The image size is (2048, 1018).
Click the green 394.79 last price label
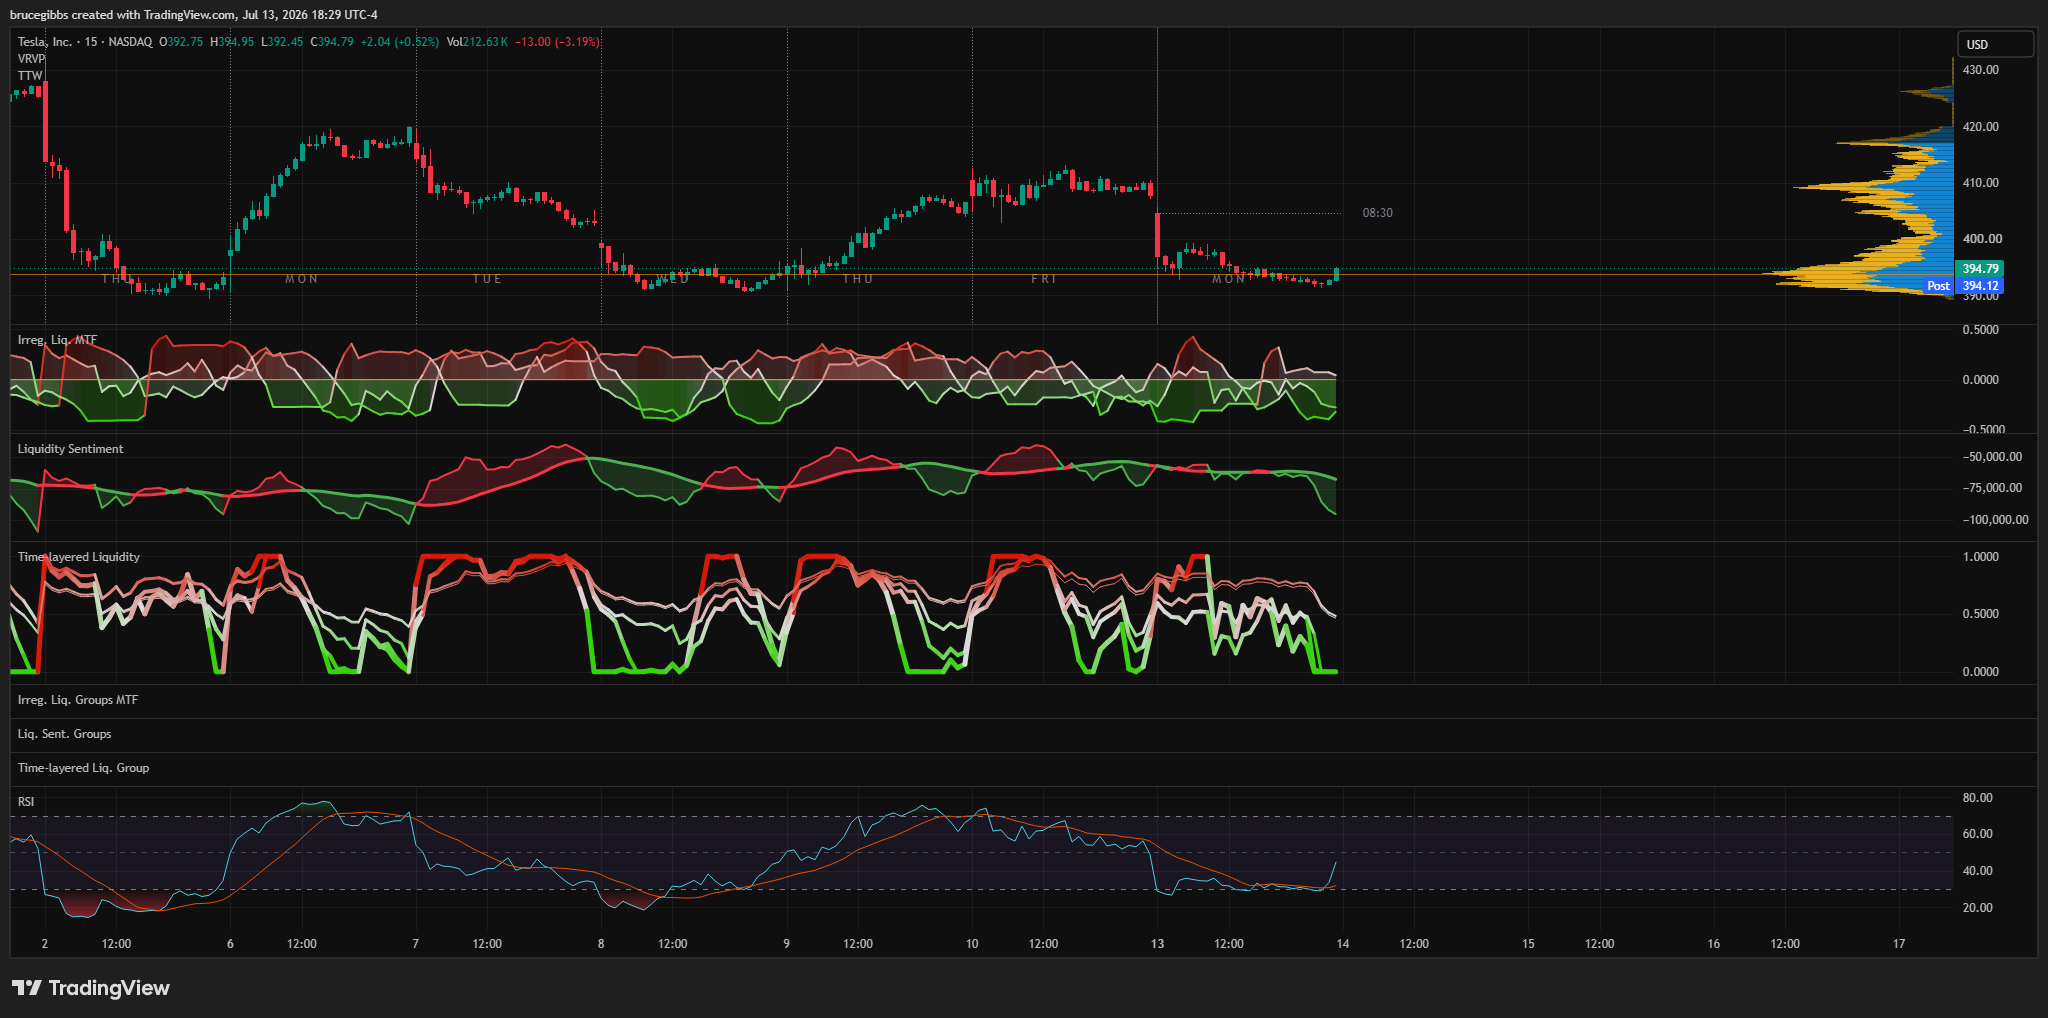[1980, 269]
